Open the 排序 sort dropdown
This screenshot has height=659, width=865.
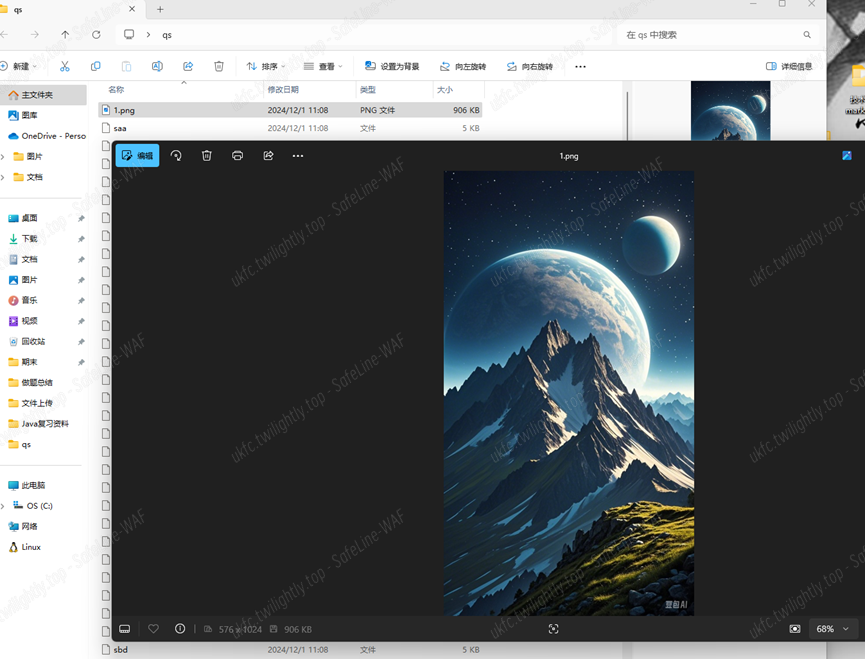[266, 67]
